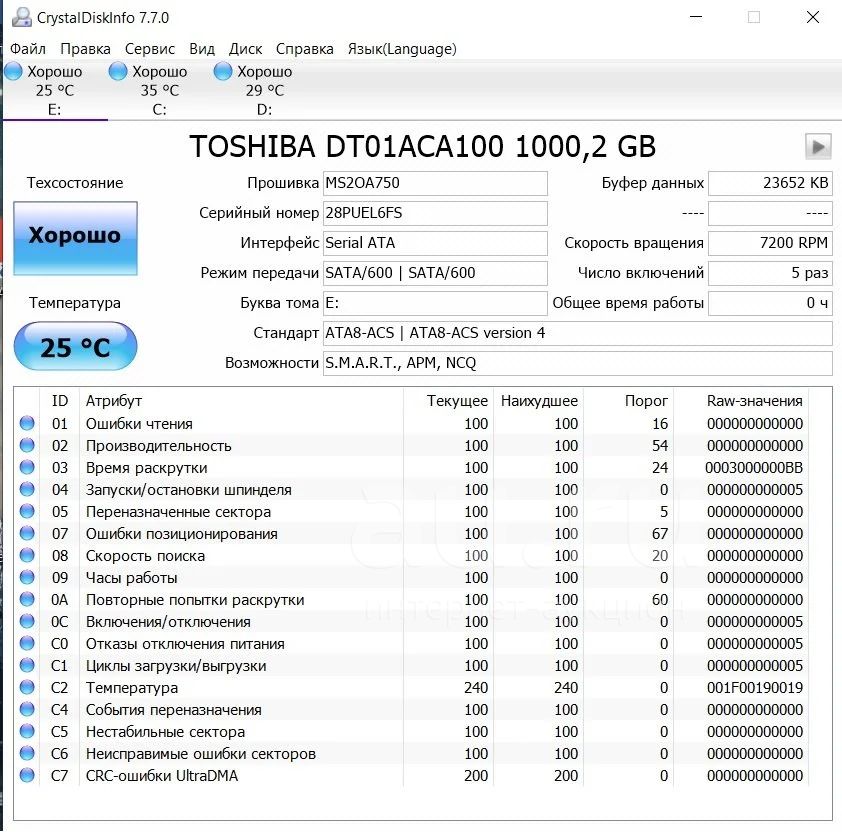Select the Отказы отключения питания attribute name
Screen dimensions: 842x835
pos(185,644)
